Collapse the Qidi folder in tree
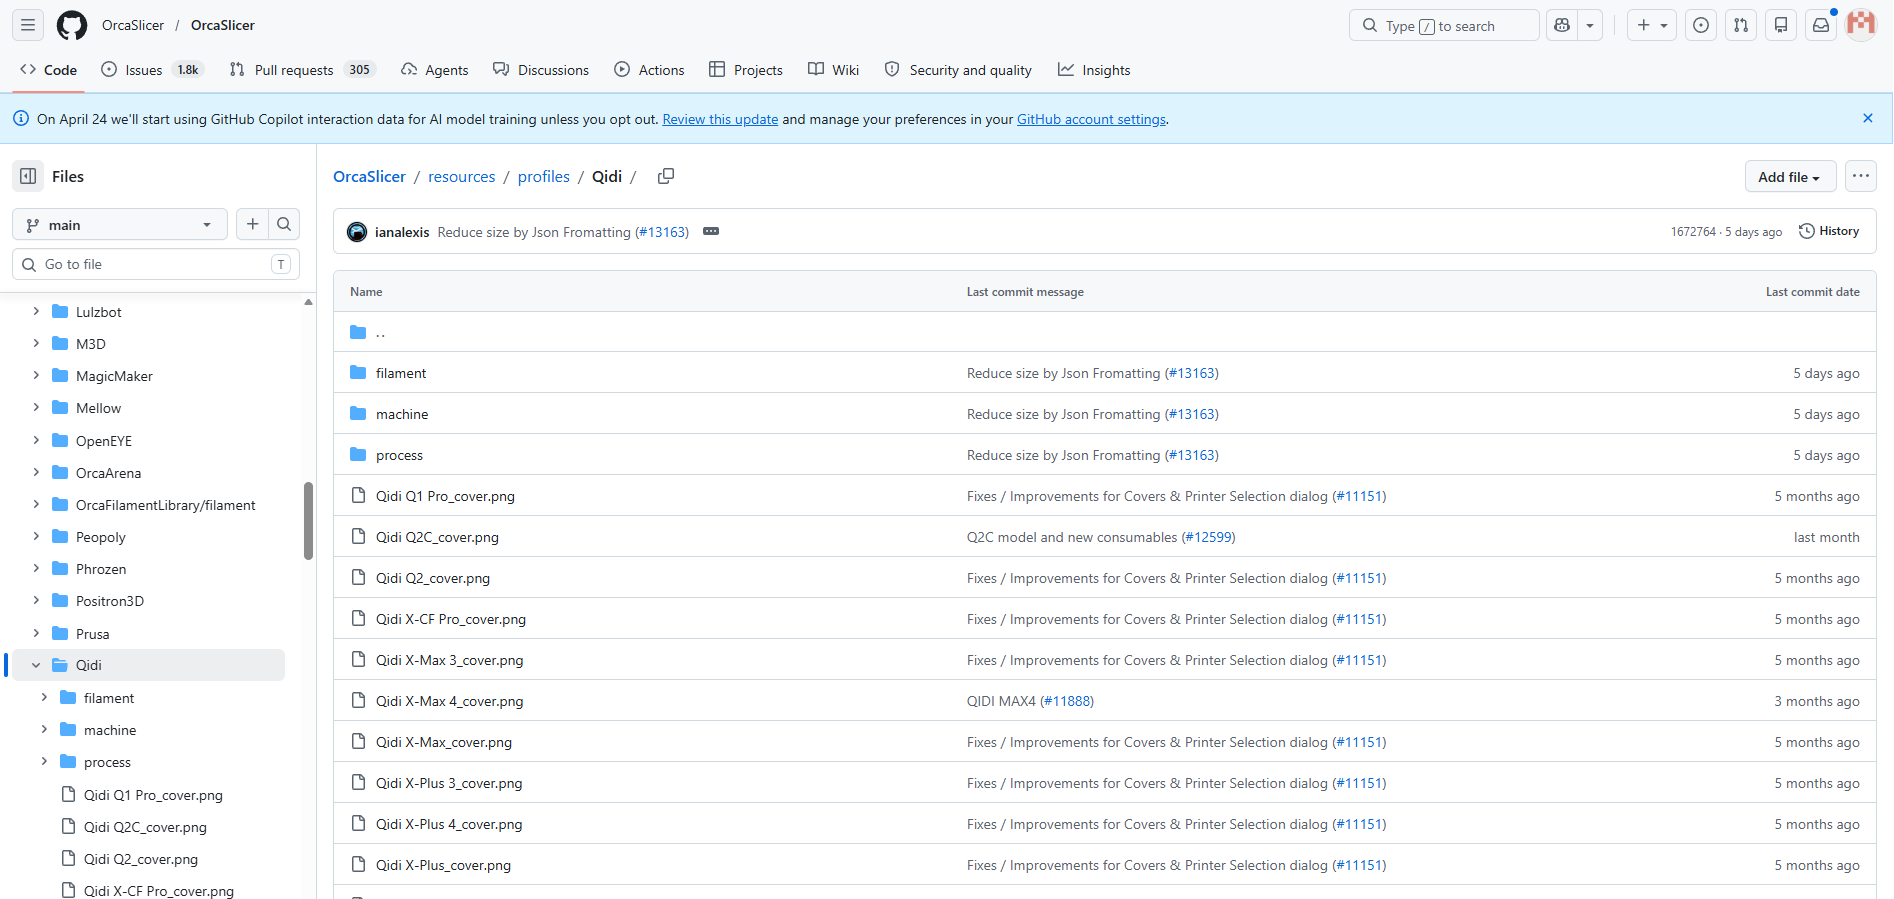Viewport: 1894px width, 899px height. pos(36,665)
